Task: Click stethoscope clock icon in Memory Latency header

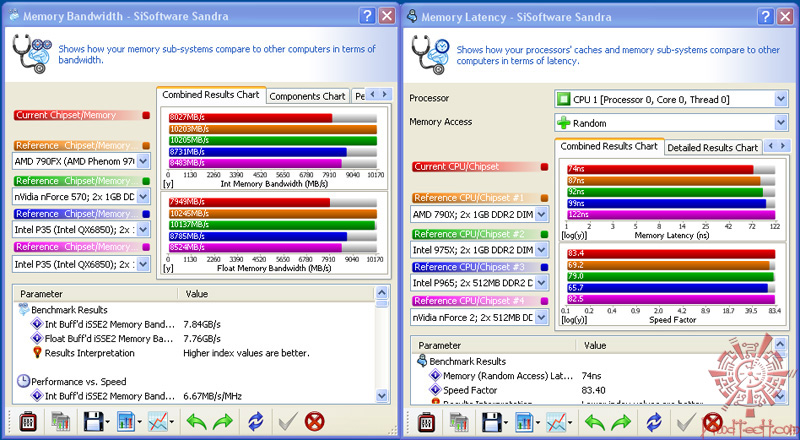Action: [431, 55]
